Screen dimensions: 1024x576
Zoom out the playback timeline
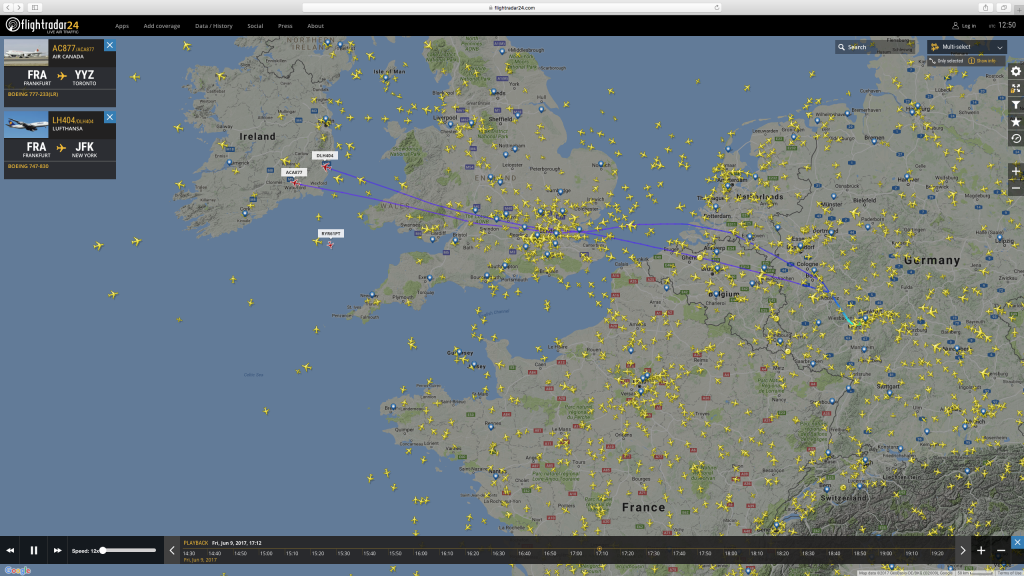pos(1000,551)
